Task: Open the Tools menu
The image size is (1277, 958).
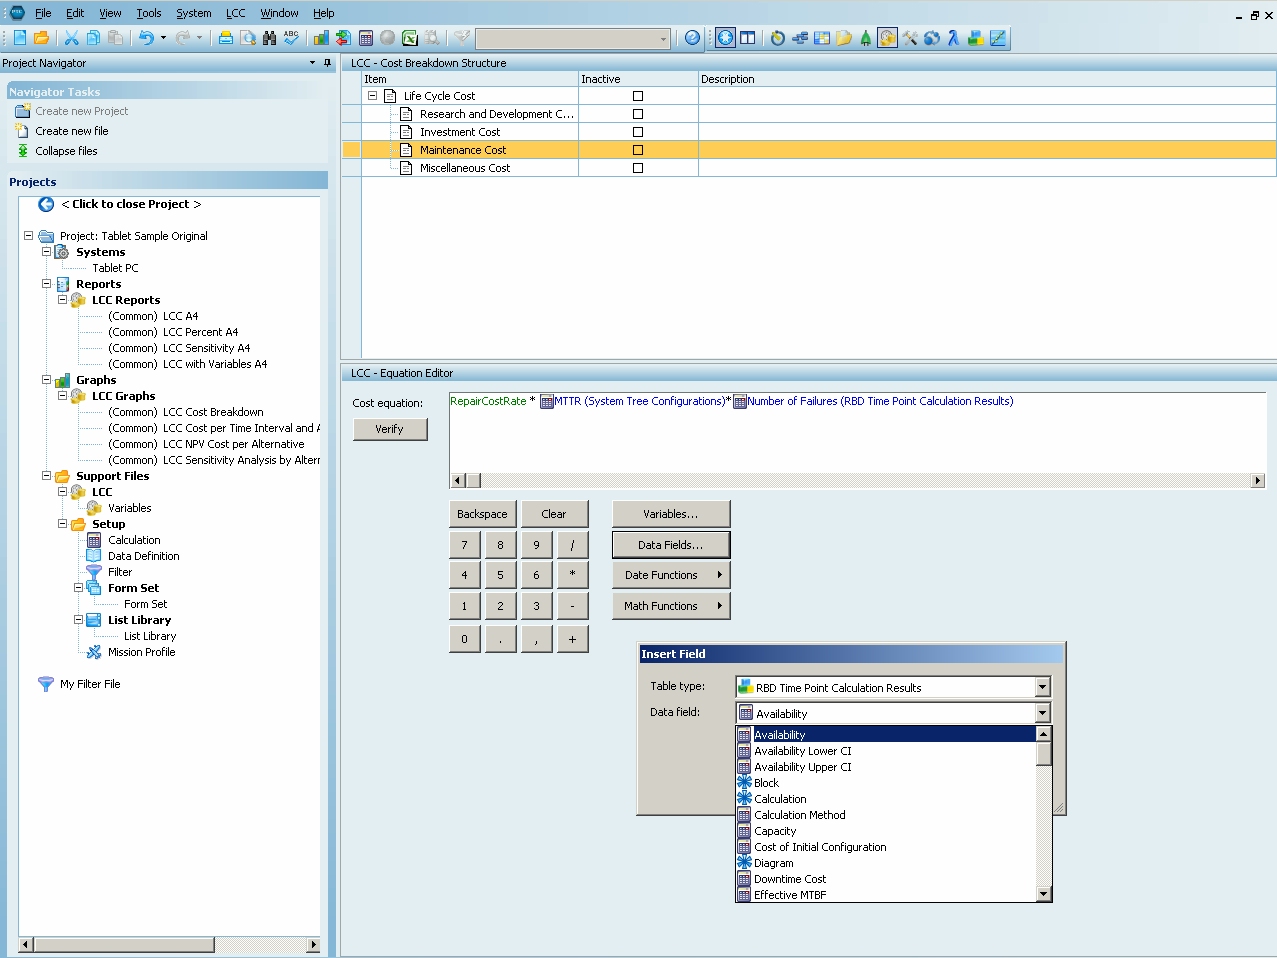Action: (148, 13)
